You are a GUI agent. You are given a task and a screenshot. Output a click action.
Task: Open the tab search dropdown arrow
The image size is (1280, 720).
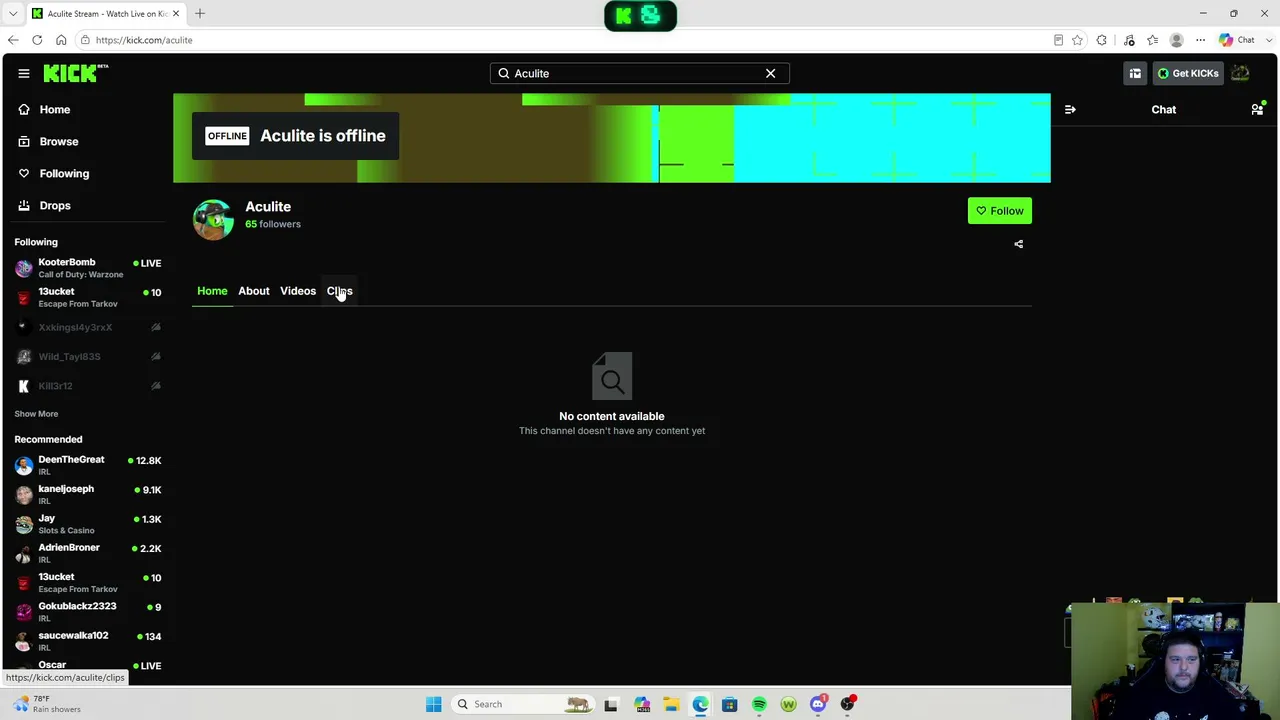[13, 13]
